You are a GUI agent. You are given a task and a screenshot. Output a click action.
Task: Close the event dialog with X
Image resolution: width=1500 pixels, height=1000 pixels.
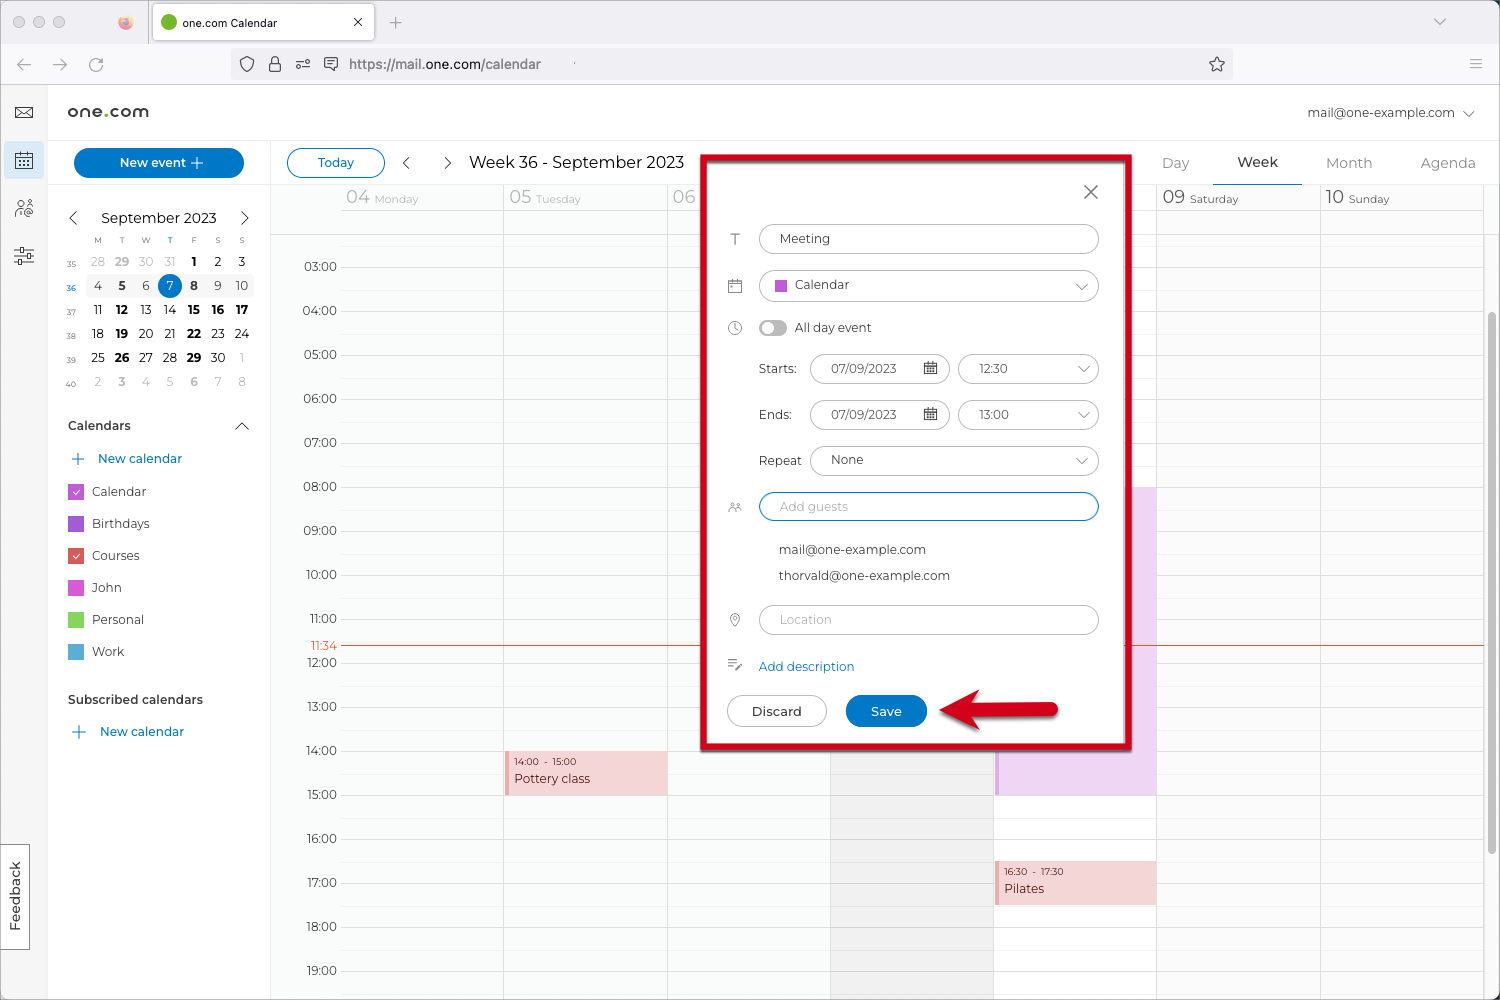click(x=1090, y=192)
